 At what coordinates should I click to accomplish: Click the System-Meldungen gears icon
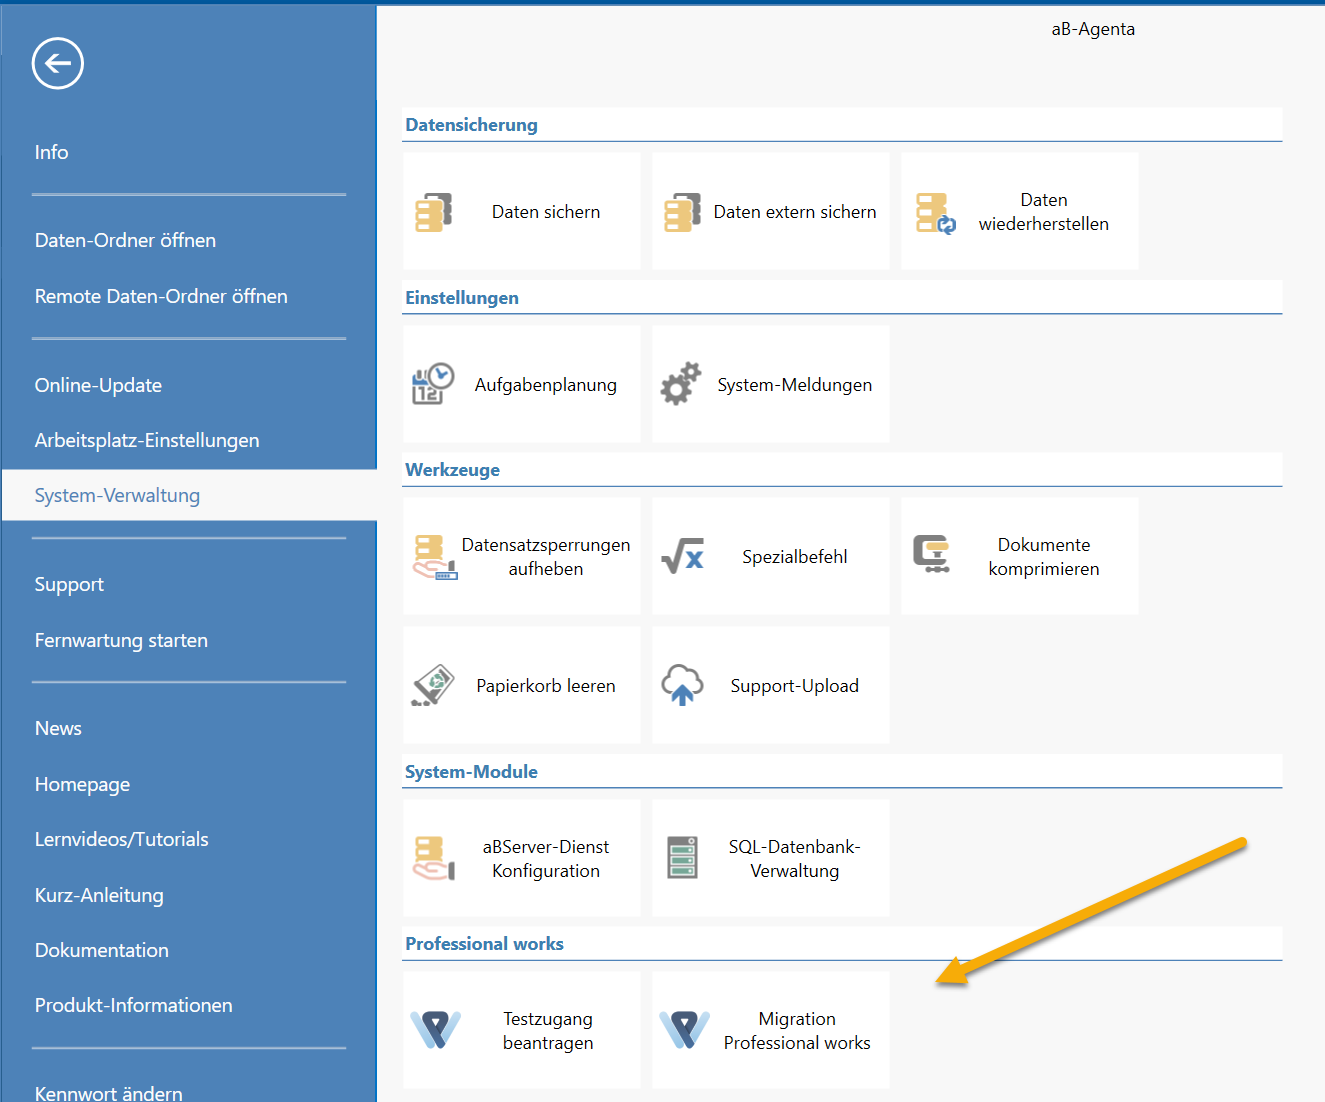[x=681, y=384]
